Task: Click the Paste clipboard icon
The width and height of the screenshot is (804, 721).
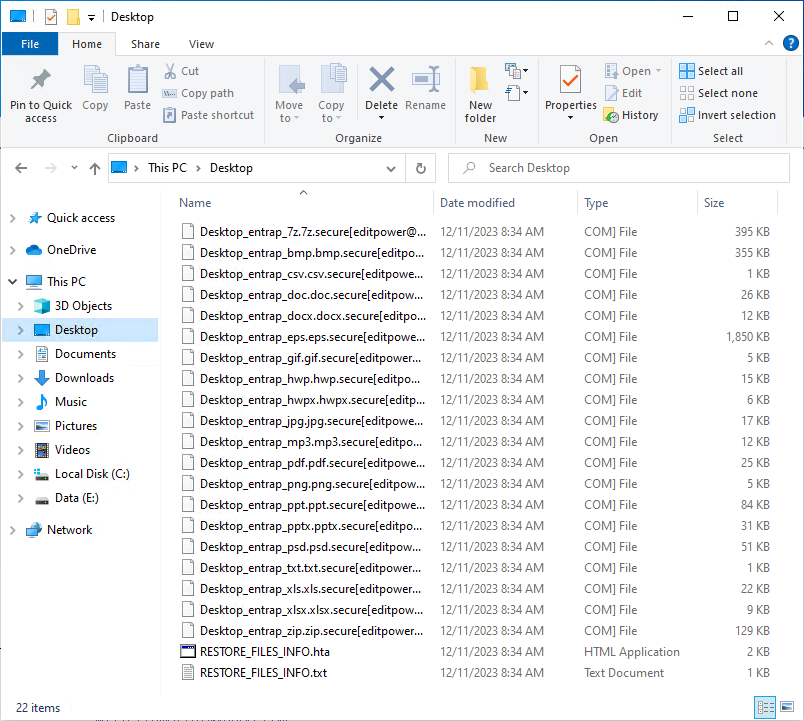Action: pos(137,80)
